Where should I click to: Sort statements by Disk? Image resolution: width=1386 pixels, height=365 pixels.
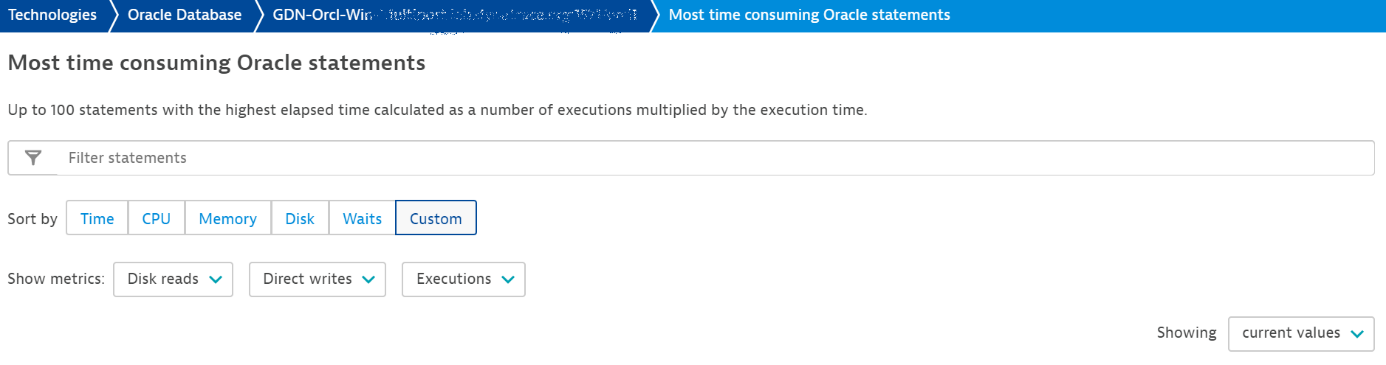(x=300, y=218)
